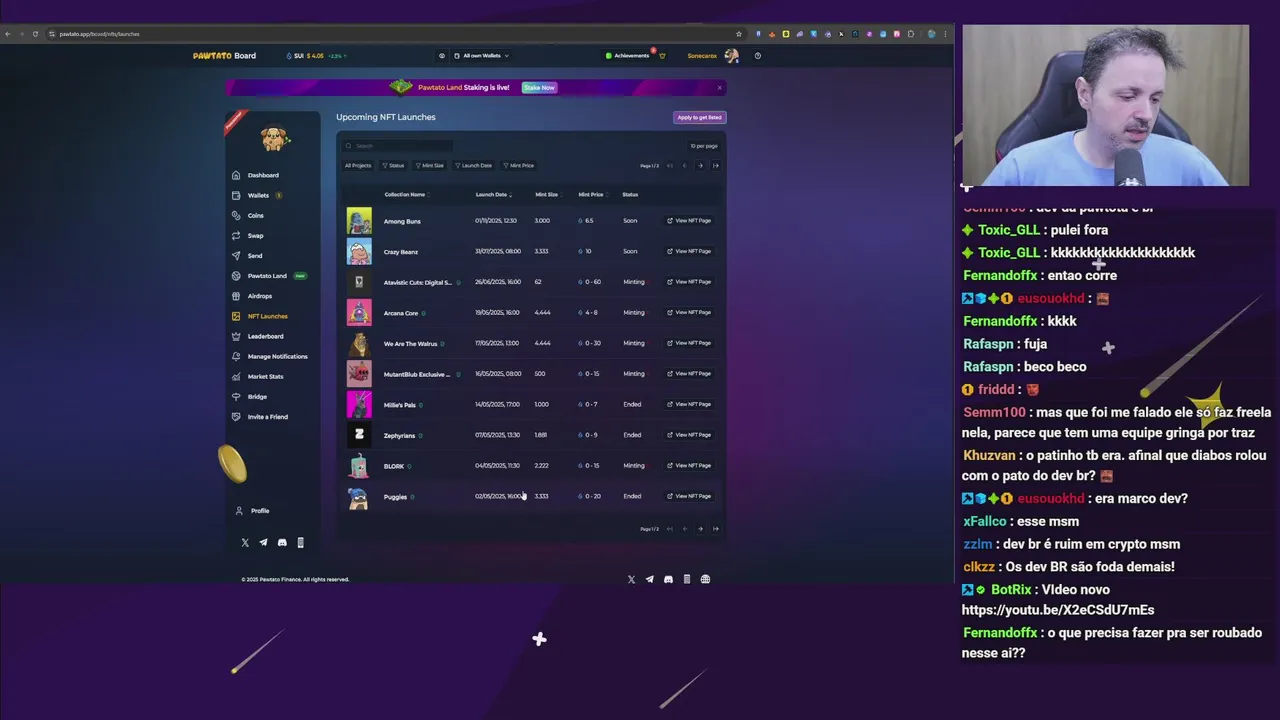Click the sidebar X (Twitter) icon

click(x=245, y=543)
